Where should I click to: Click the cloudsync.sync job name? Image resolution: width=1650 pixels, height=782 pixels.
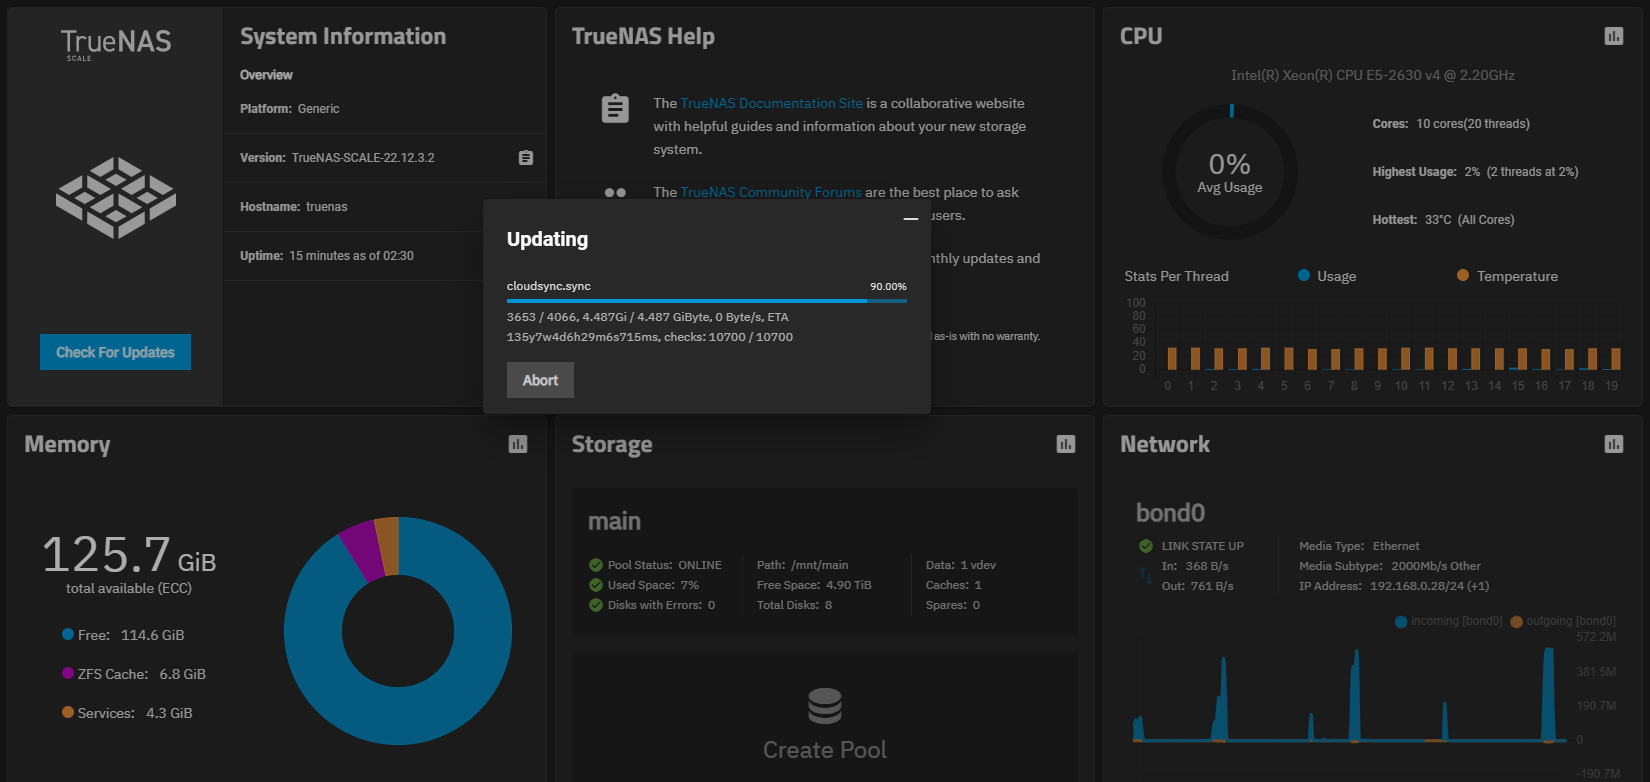click(549, 286)
